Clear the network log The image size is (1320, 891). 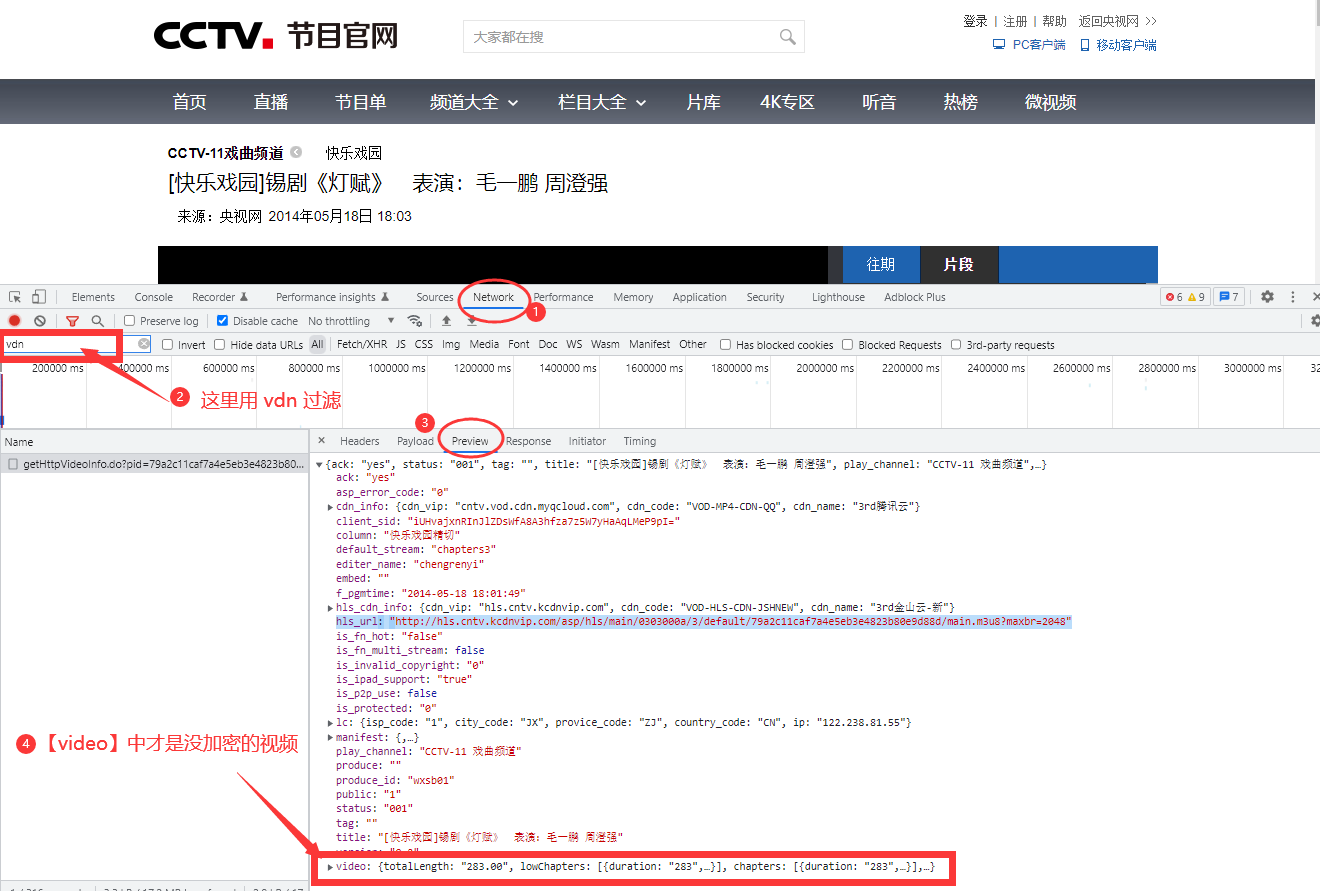(x=40, y=321)
